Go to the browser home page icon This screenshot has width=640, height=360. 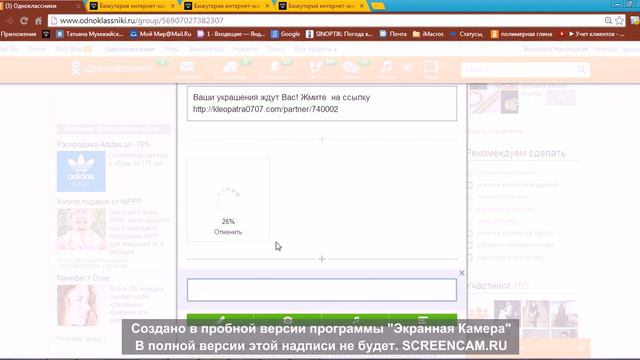tap(38, 20)
